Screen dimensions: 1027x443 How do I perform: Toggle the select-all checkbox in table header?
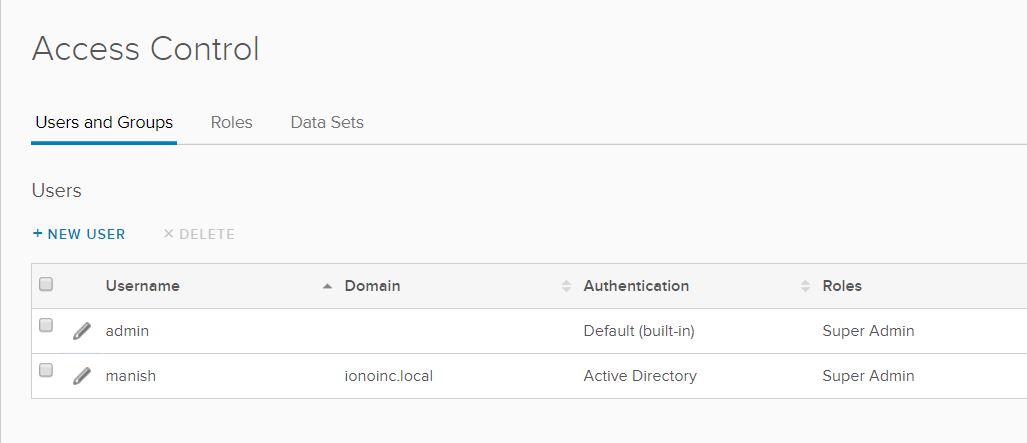coord(46,285)
